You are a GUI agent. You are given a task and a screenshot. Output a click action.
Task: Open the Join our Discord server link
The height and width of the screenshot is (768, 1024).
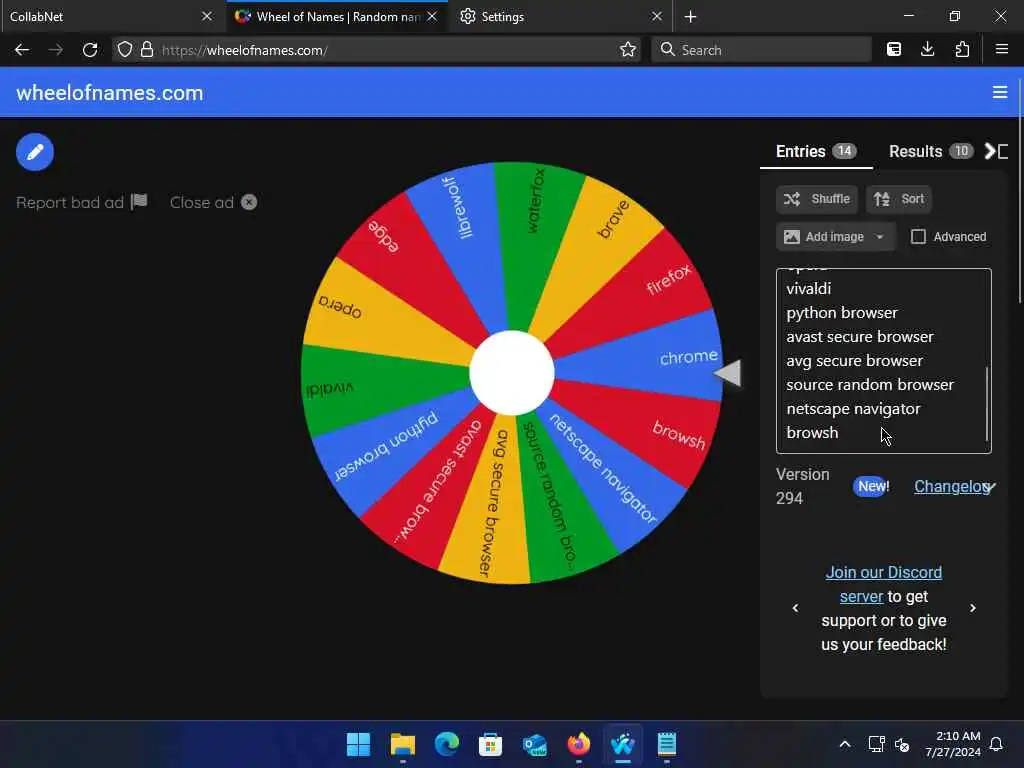tap(884, 584)
